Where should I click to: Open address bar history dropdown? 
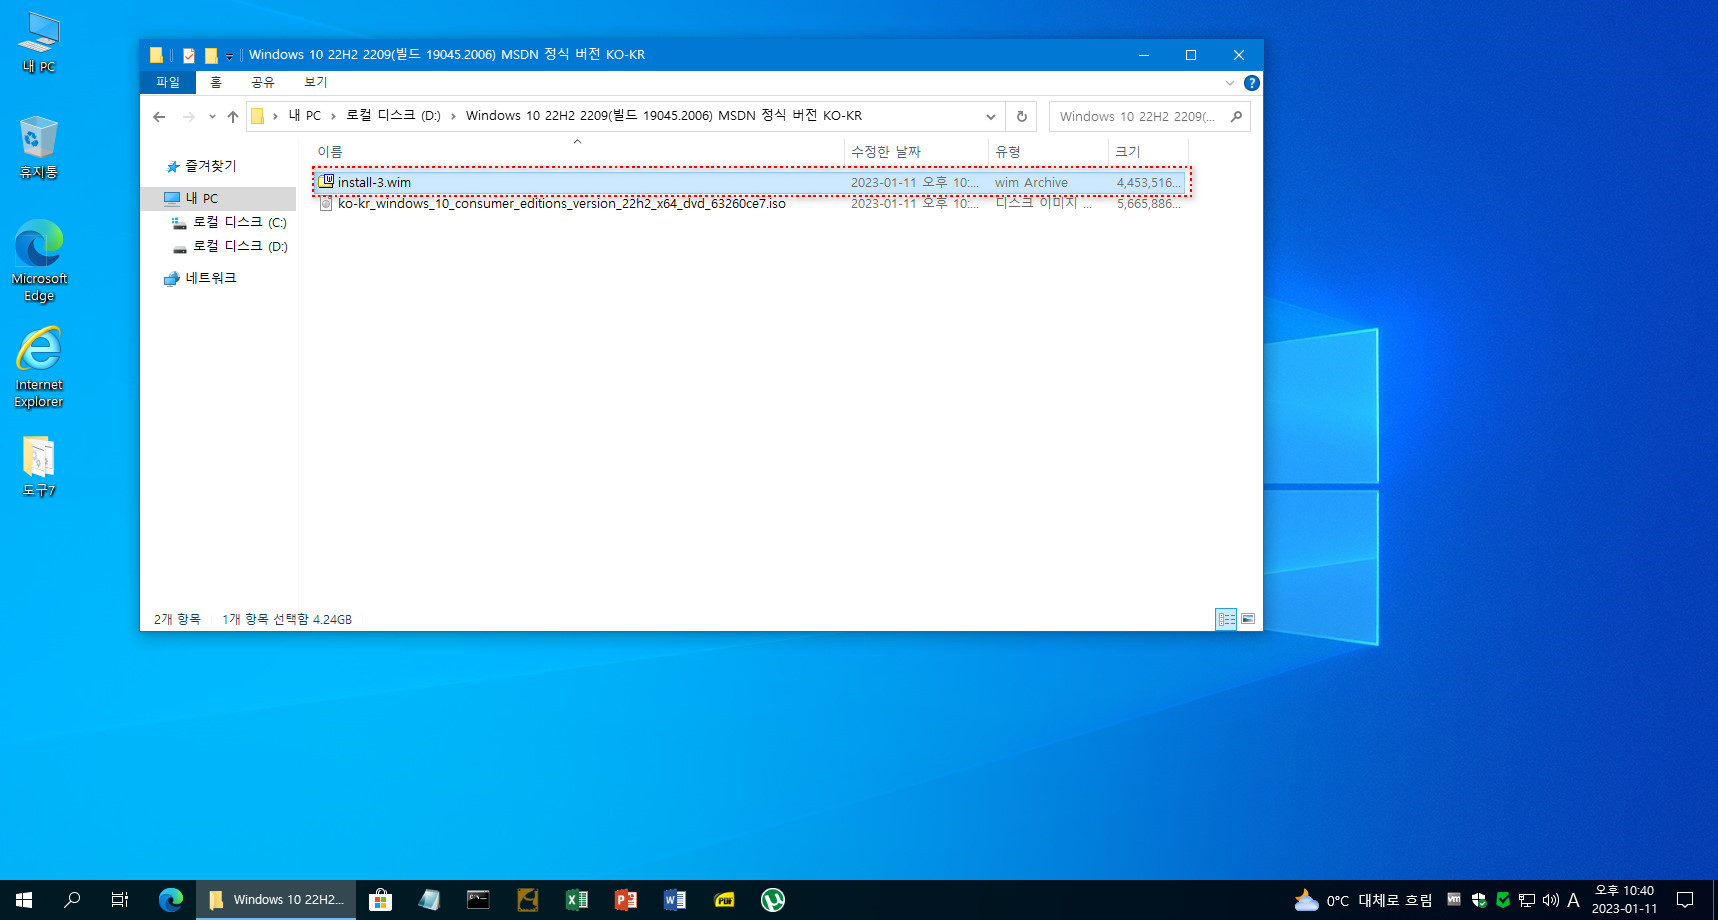[x=991, y=117]
